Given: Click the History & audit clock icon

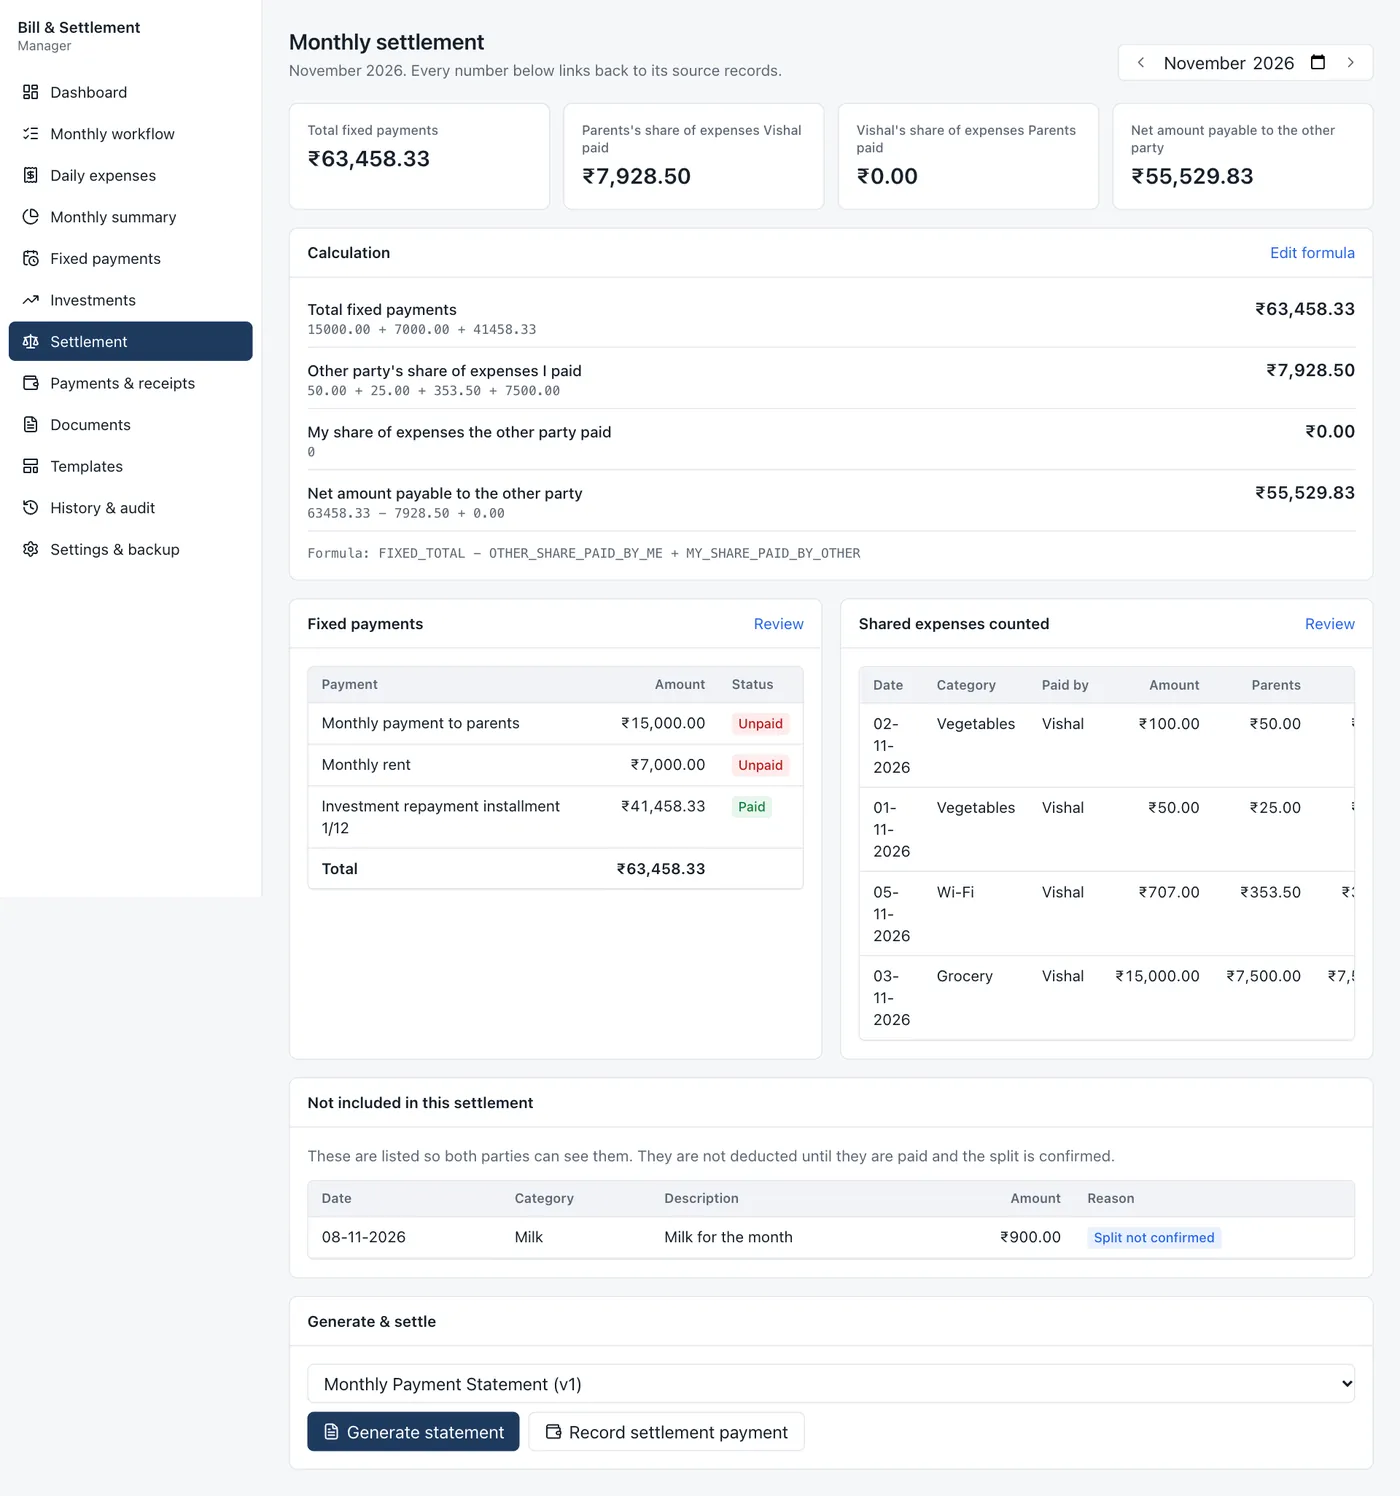Looking at the screenshot, I should [31, 508].
